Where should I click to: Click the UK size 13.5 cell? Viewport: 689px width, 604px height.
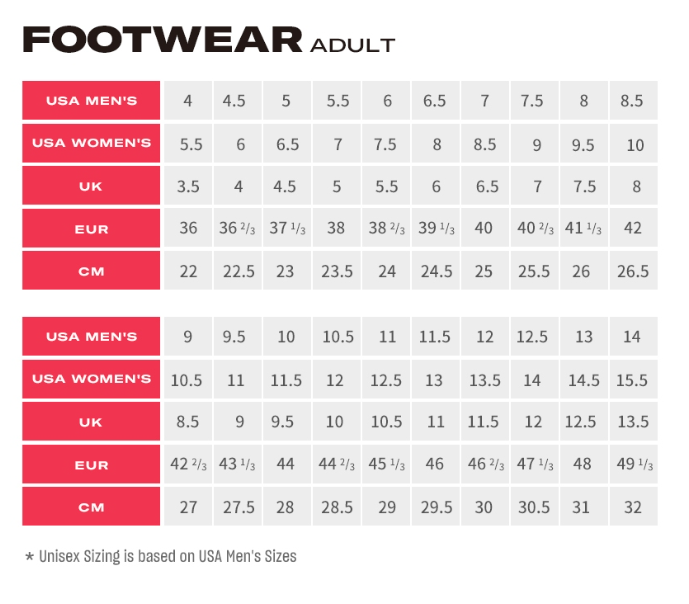[633, 422]
